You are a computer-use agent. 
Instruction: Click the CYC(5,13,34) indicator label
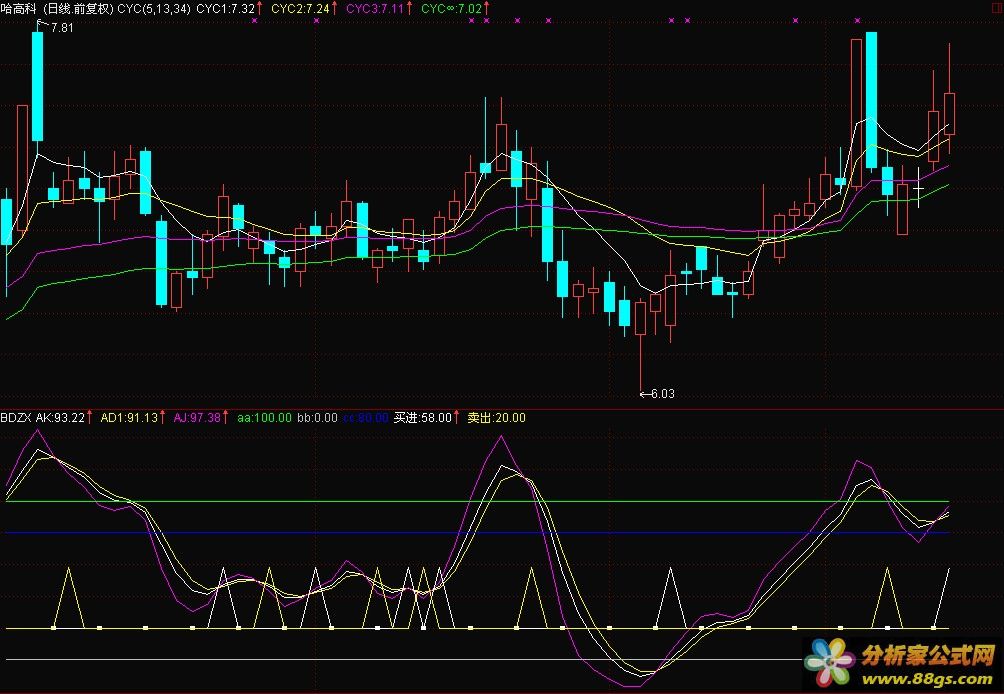pyautogui.click(x=154, y=8)
